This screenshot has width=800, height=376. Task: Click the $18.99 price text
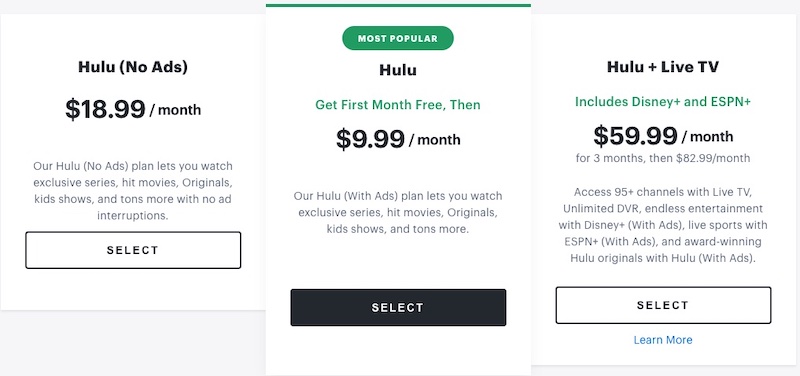point(106,109)
